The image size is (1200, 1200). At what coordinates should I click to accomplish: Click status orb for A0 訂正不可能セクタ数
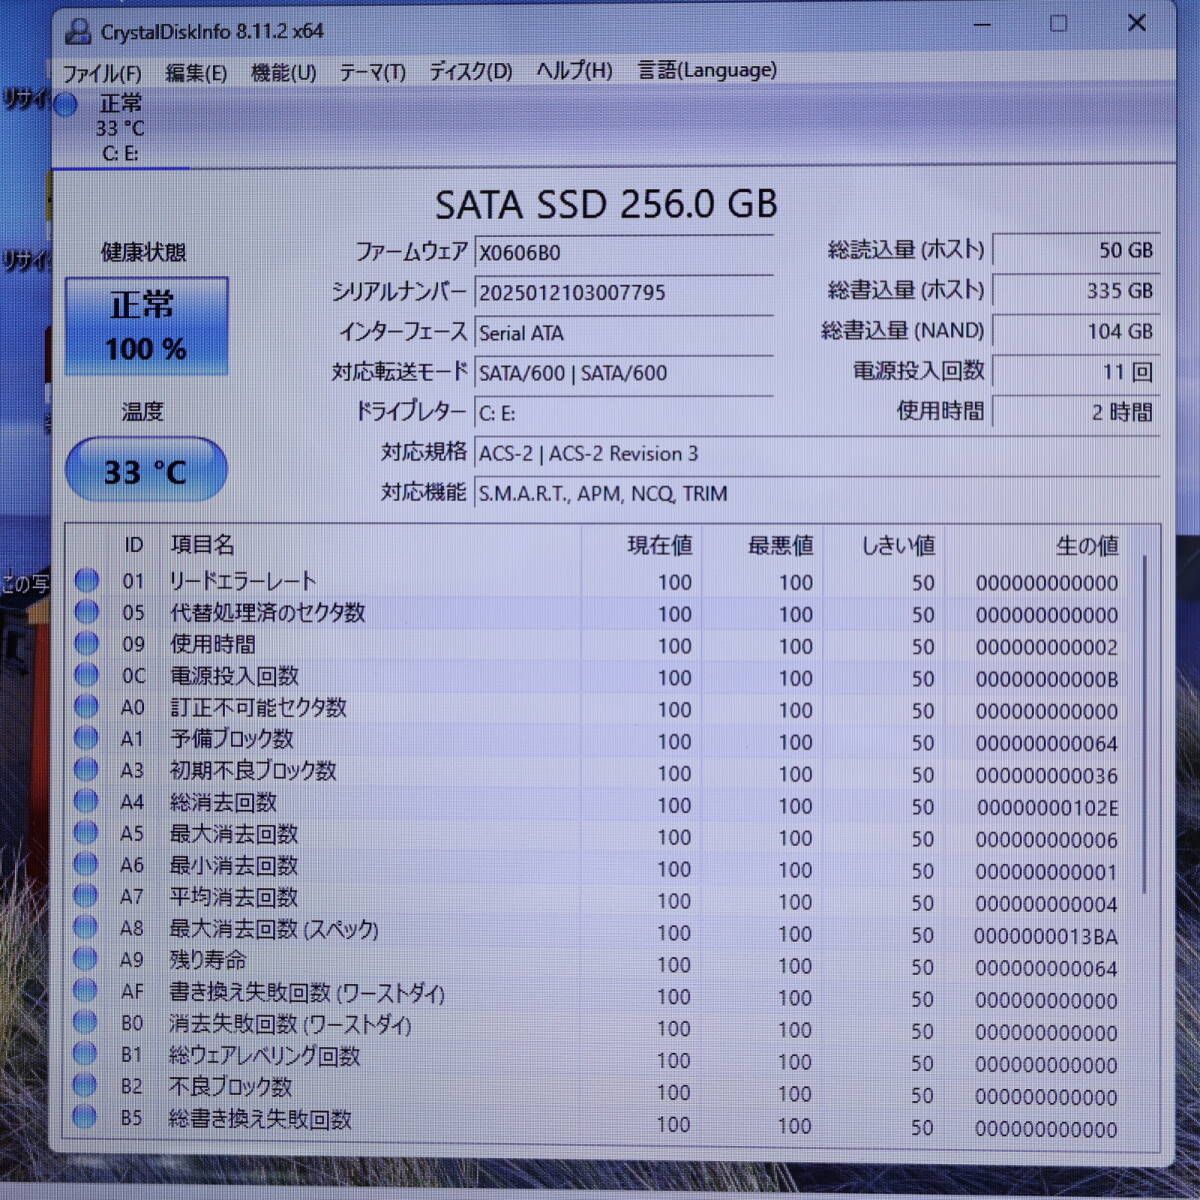87,707
